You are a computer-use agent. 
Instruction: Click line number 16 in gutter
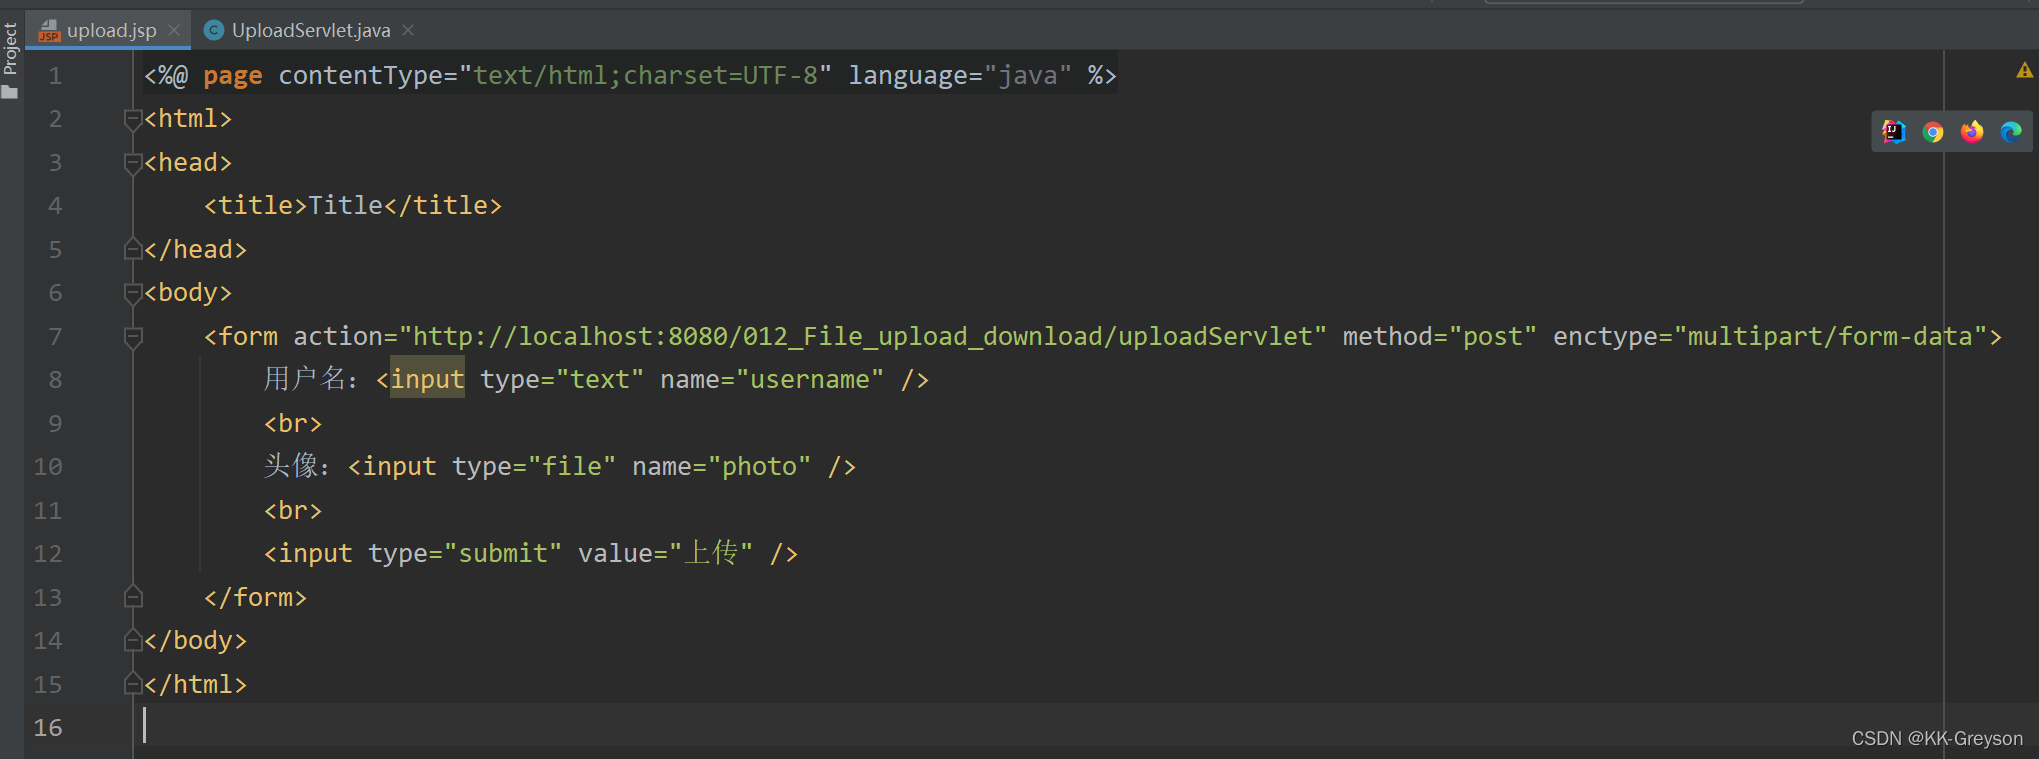[x=48, y=728]
